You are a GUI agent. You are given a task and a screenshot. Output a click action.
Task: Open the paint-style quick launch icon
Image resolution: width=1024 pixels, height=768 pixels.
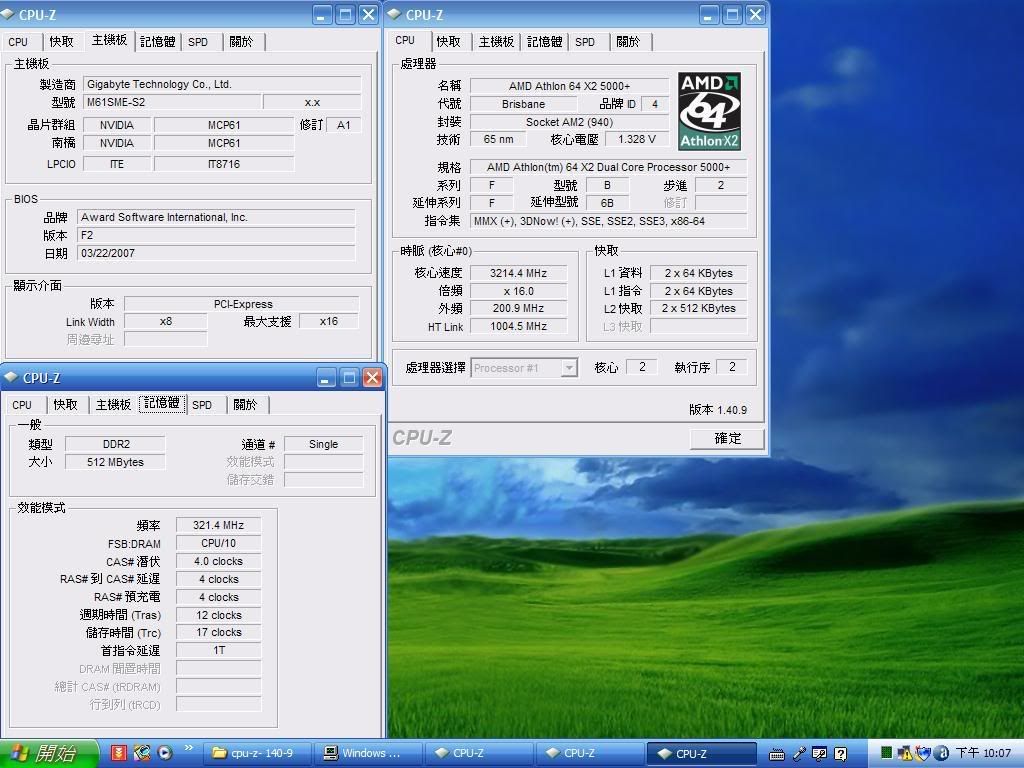click(142, 753)
